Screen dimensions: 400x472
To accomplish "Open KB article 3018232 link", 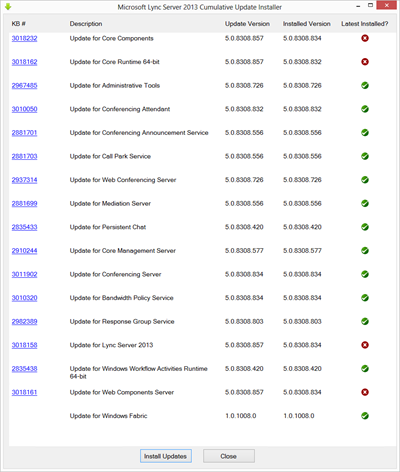I will click(x=24, y=38).
